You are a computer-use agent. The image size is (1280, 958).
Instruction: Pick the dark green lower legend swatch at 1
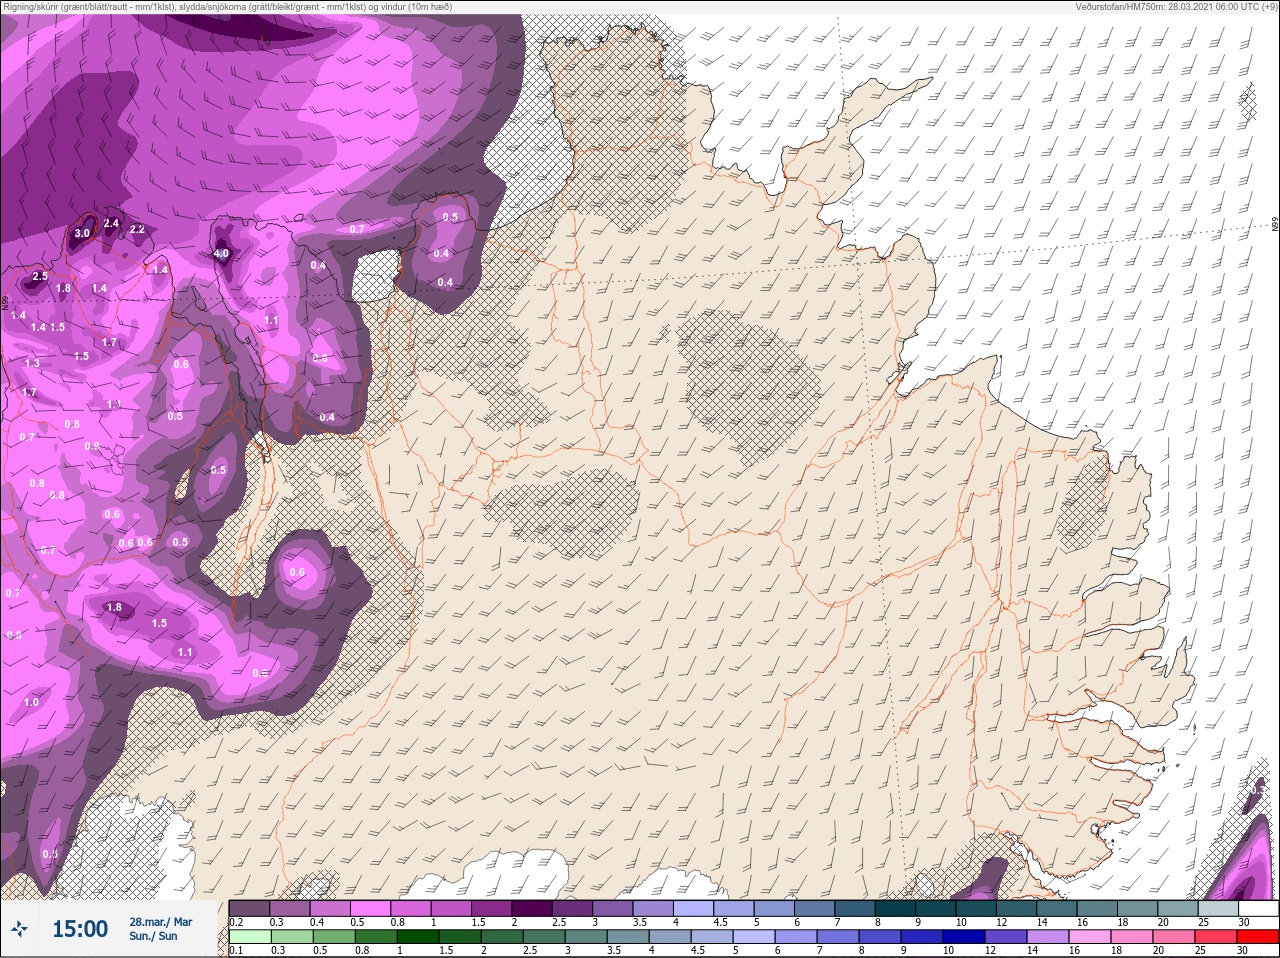click(x=418, y=937)
